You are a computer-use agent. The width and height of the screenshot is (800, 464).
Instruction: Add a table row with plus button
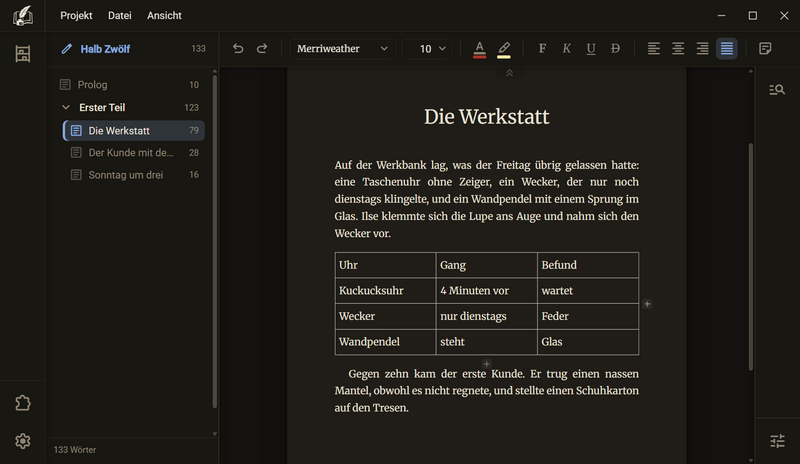487,364
